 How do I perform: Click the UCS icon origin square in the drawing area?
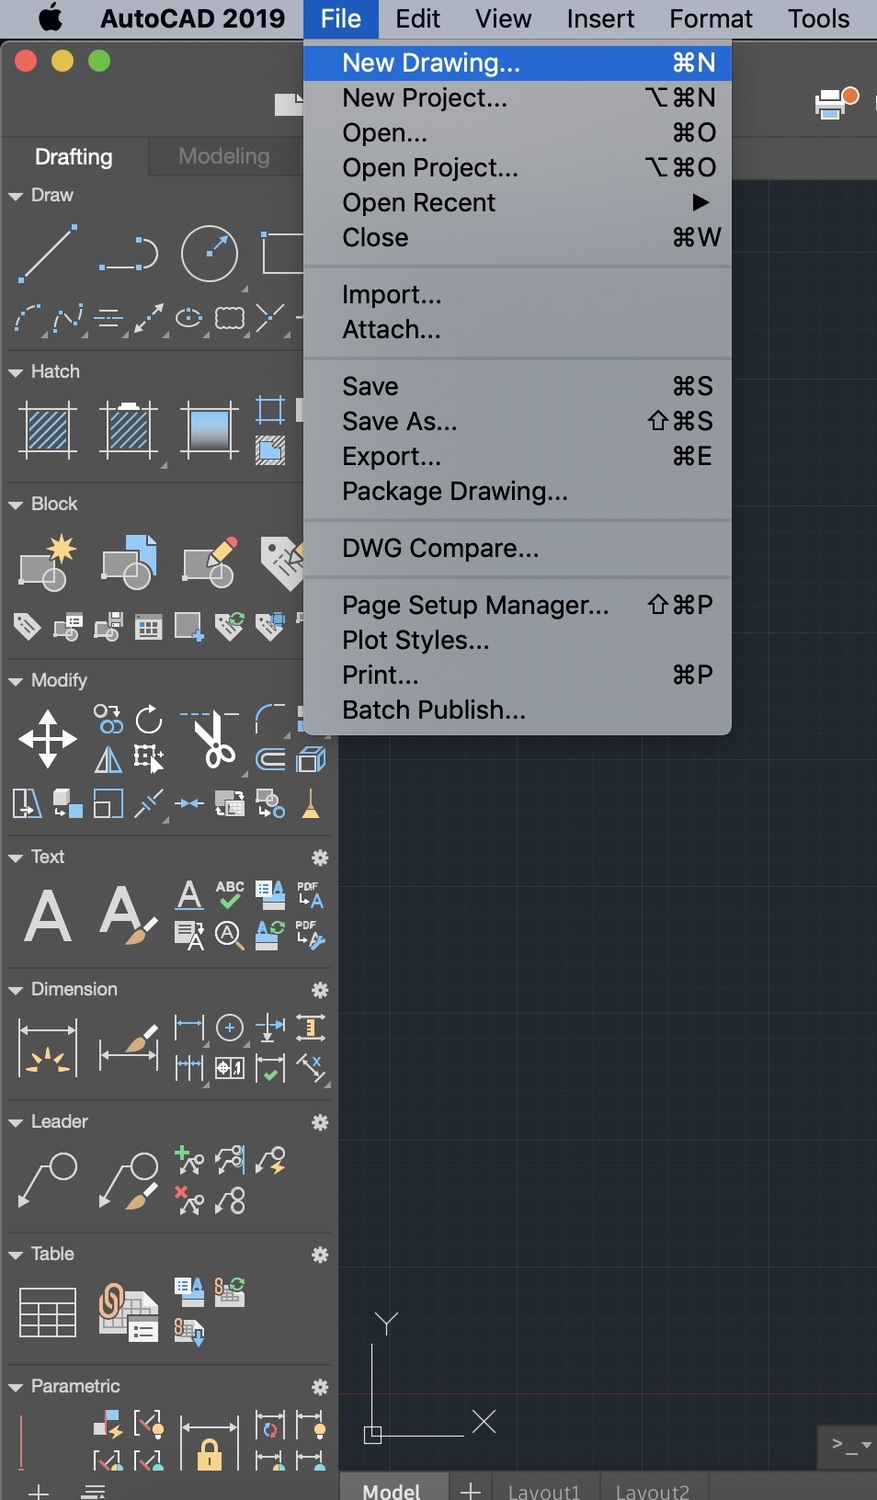[373, 1435]
